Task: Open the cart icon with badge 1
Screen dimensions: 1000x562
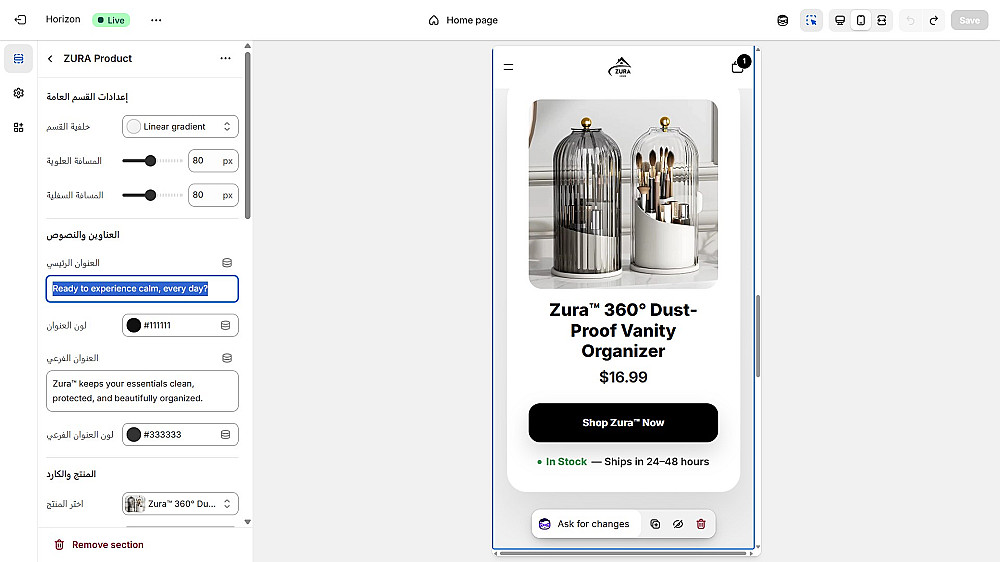Action: coord(739,65)
